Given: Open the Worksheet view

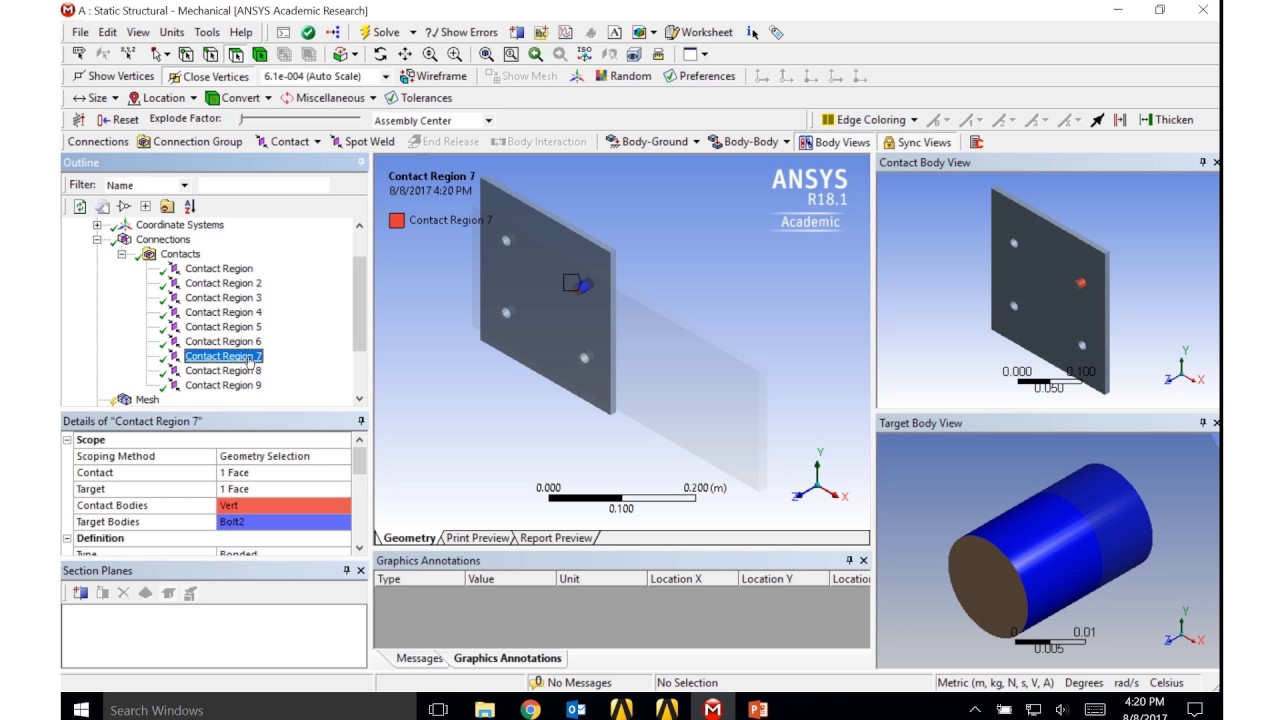Looking at the screenshot, I should 698,32.
